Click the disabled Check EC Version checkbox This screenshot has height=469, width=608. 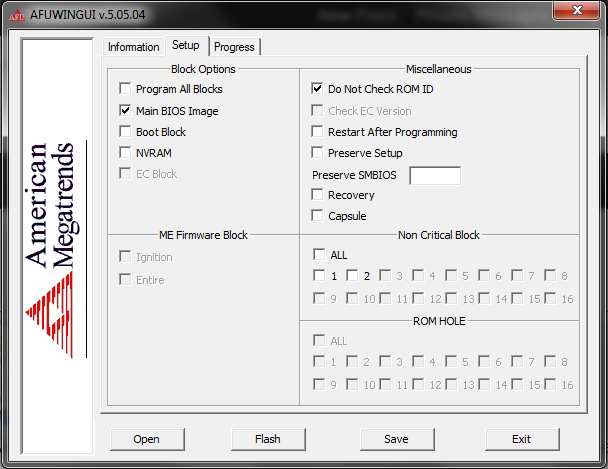coord(317,110)
